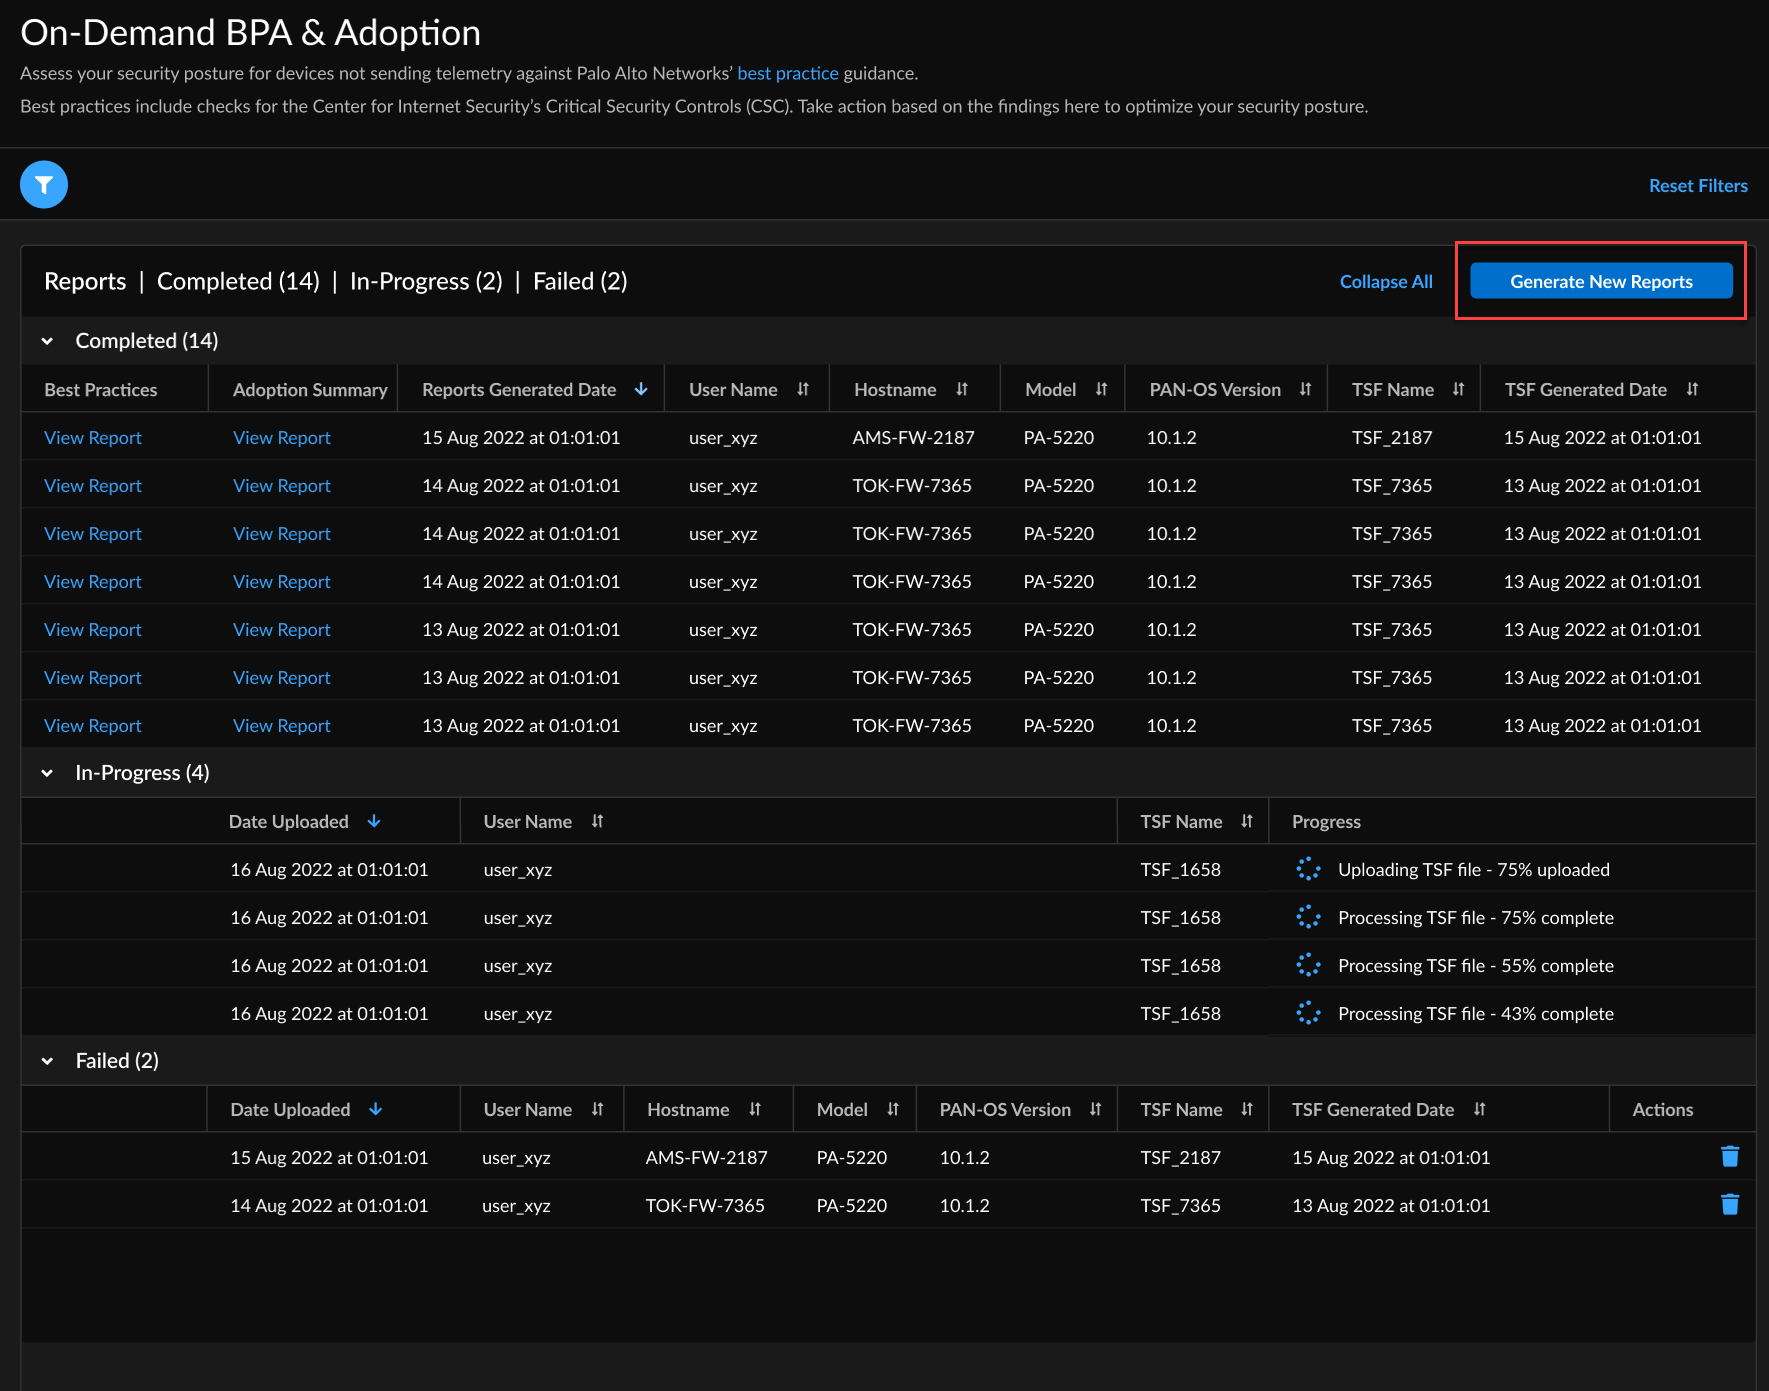Open the filter panel with funnel icon
Viewport: 1769px width, 1391px height.
[x=44, y=185]
